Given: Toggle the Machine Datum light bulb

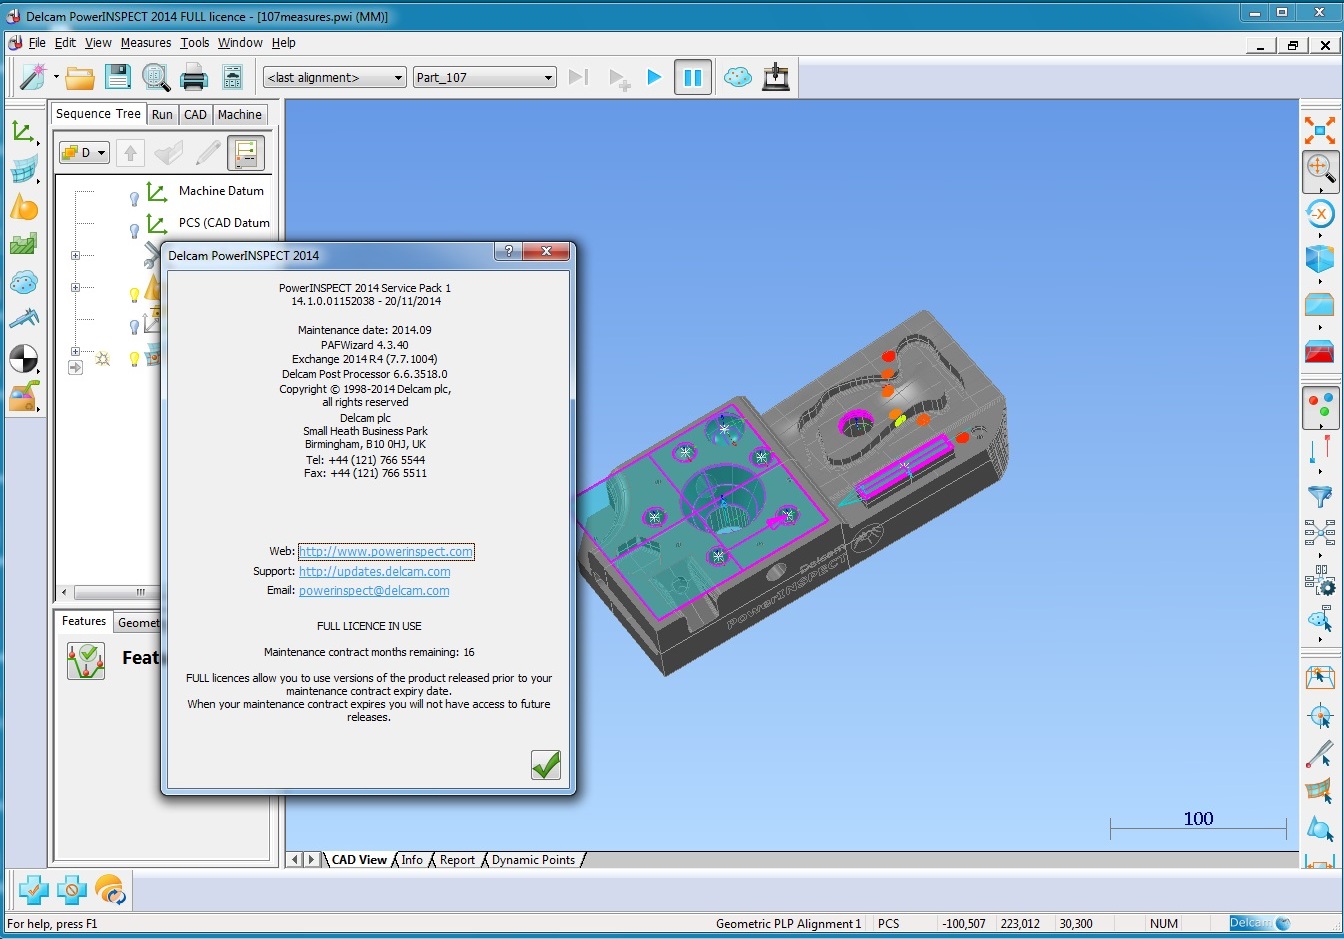Looking at the screenshot, I should (x=134, y=198).
